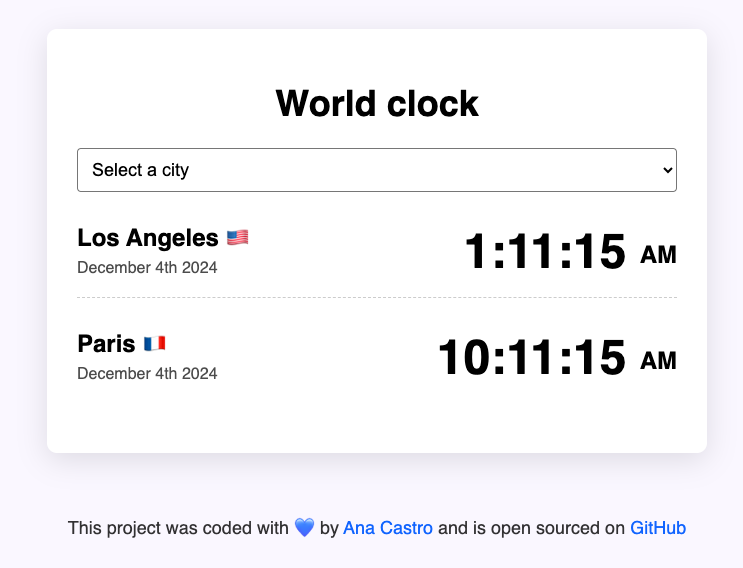Click the blue heart icon in footer

coord(305,528)
